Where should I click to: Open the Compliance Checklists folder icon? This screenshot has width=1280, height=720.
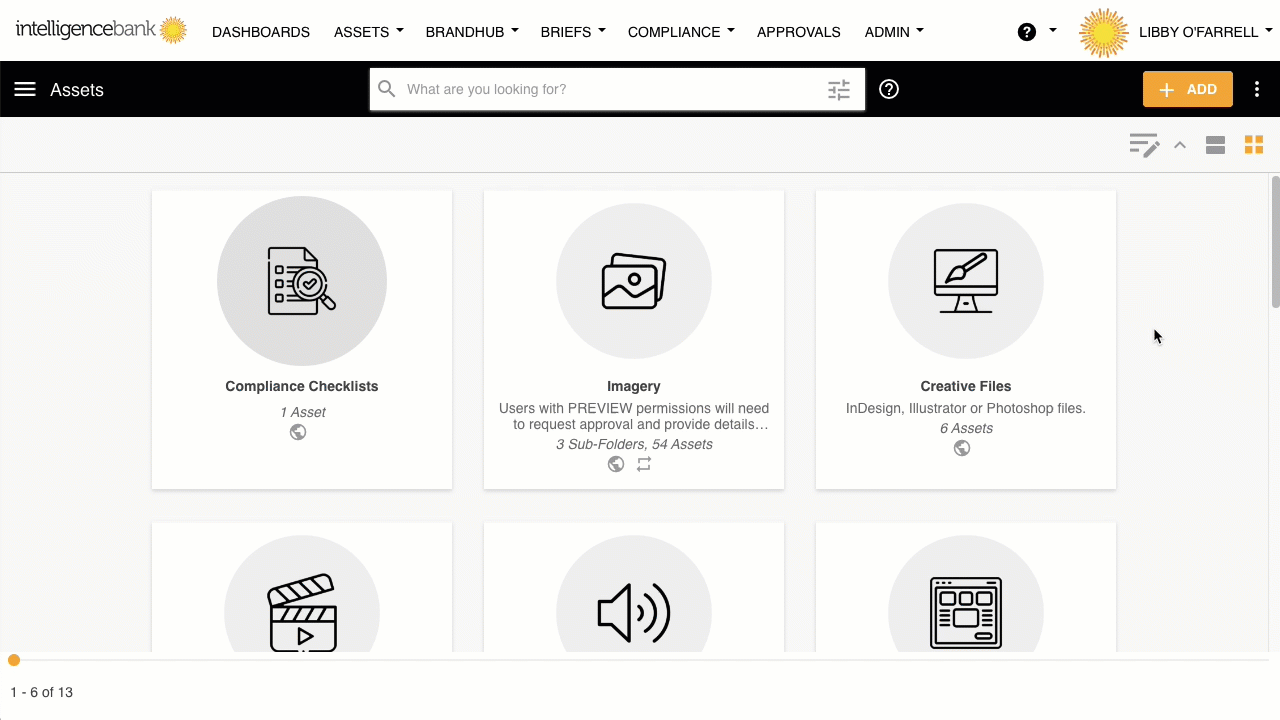click(302, 281)
